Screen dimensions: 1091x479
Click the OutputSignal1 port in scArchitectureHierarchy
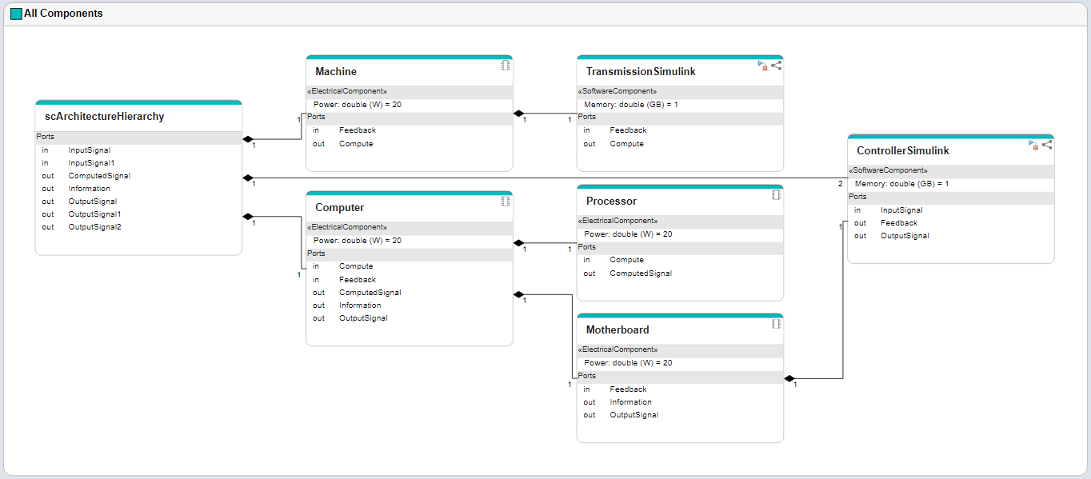pyautogui.click(x=95, y=214)
